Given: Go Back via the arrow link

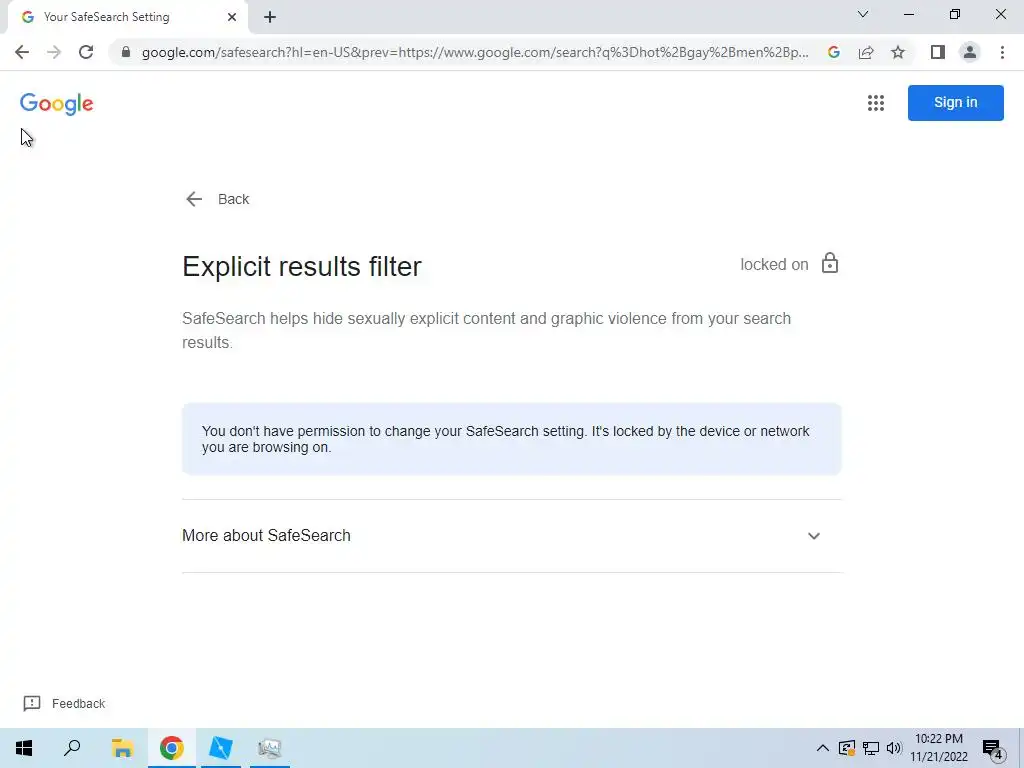Looking at the screenshot, I should click(x=217, y=199).
